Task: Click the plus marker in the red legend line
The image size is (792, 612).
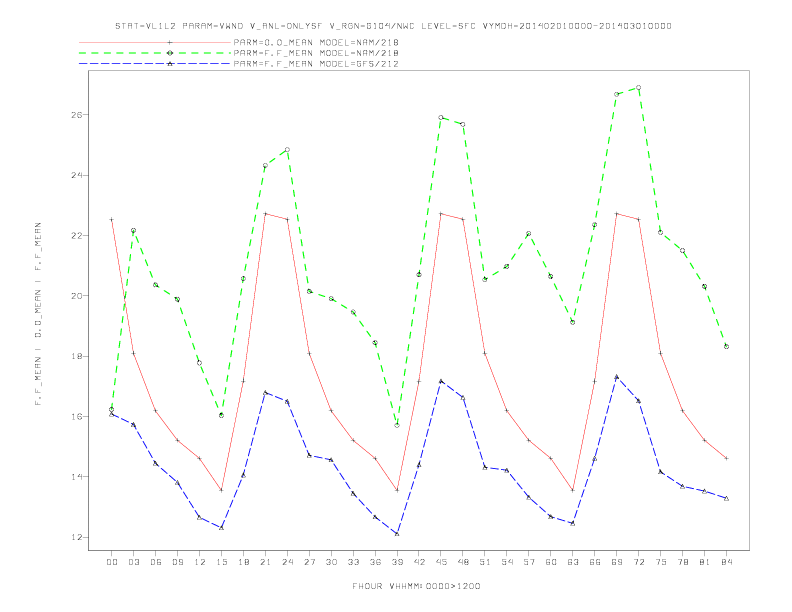Action: click(x=170, y=42)
